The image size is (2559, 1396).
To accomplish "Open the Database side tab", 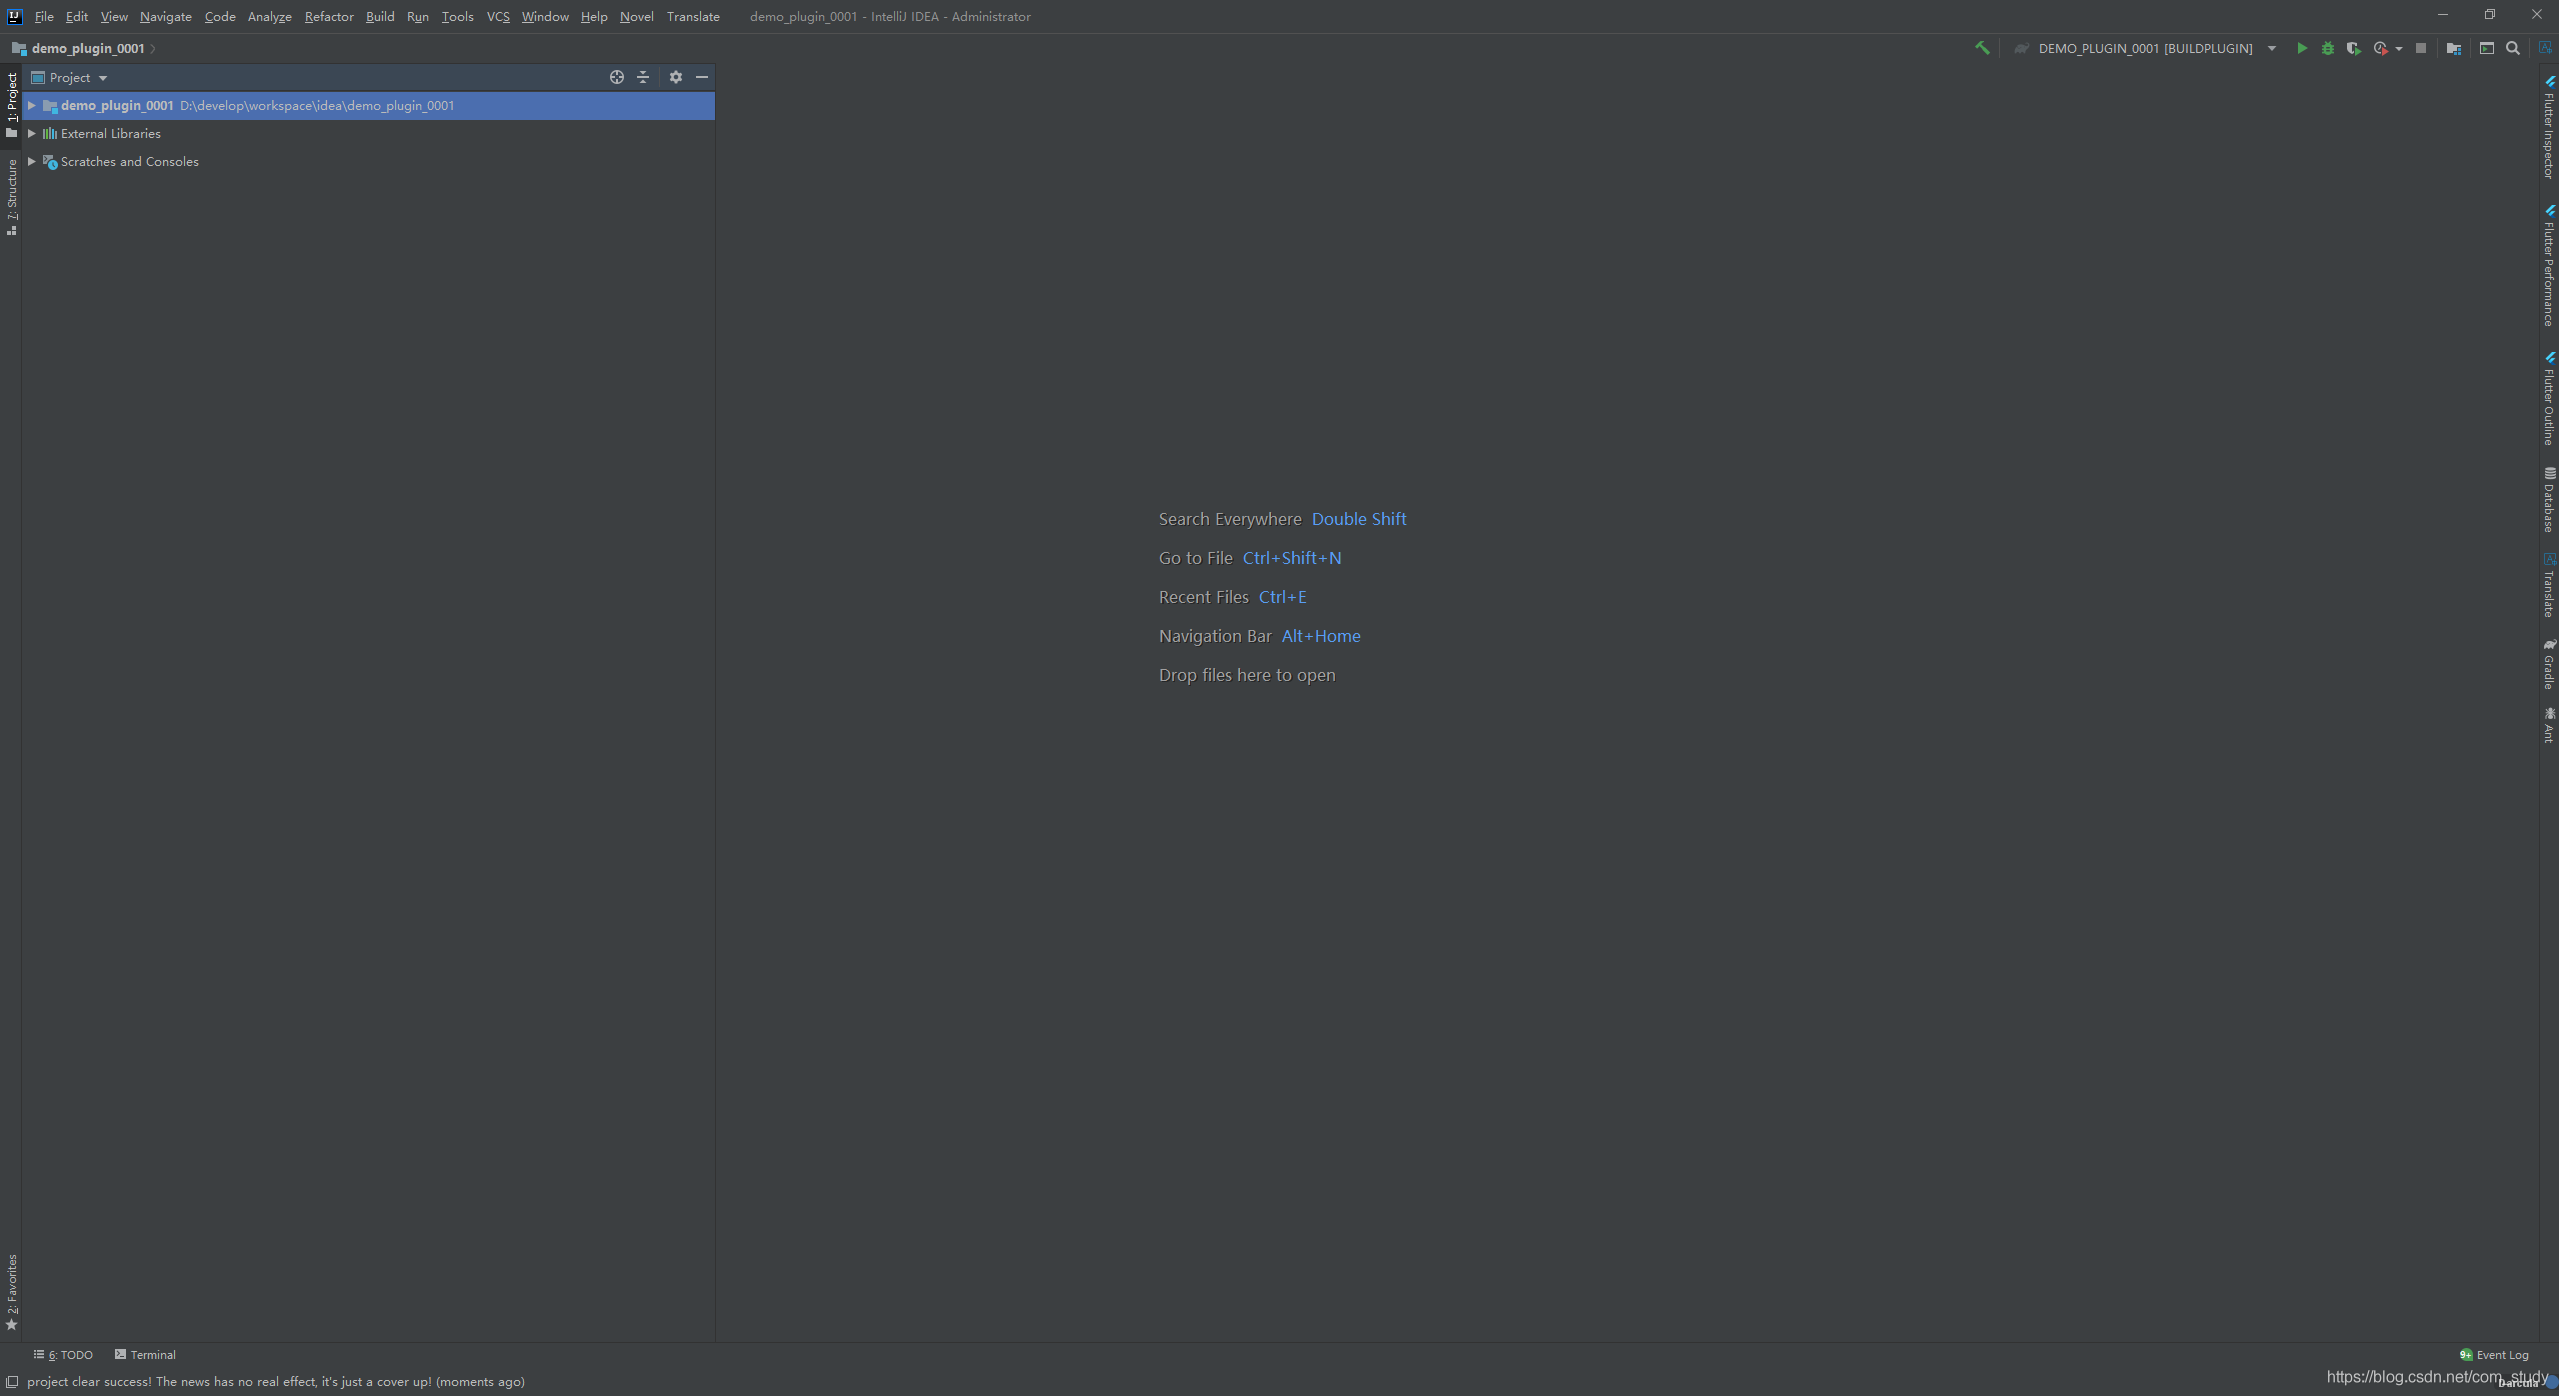I will tap(2549, 500).
